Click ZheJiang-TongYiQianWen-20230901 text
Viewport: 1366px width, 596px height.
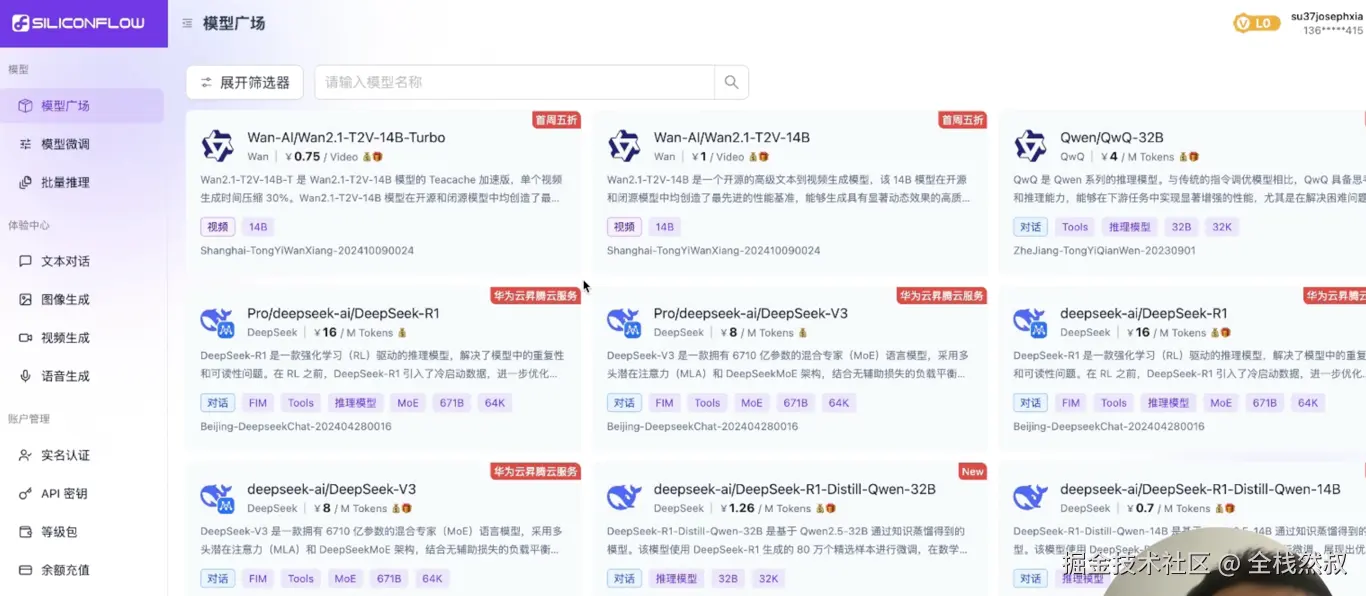1104,250
